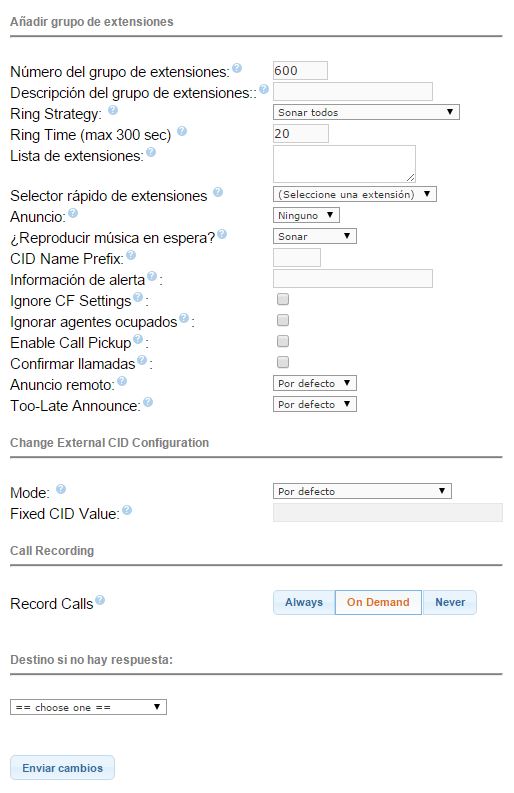Click the Lista de extensiones text area
This screenshot has height=793, width=514.
(x=344, y=164)
